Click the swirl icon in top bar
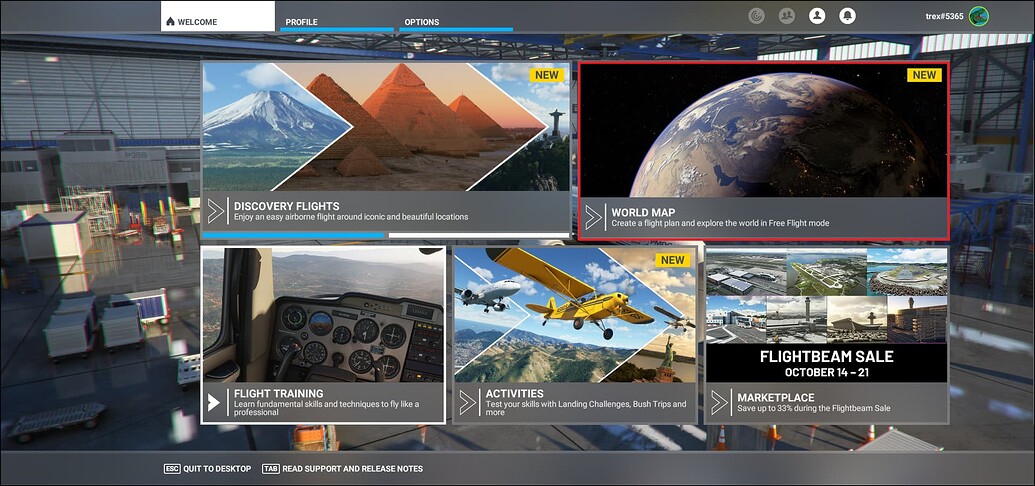Viewport: 1035px width, 486px height. tap(757, 16)
